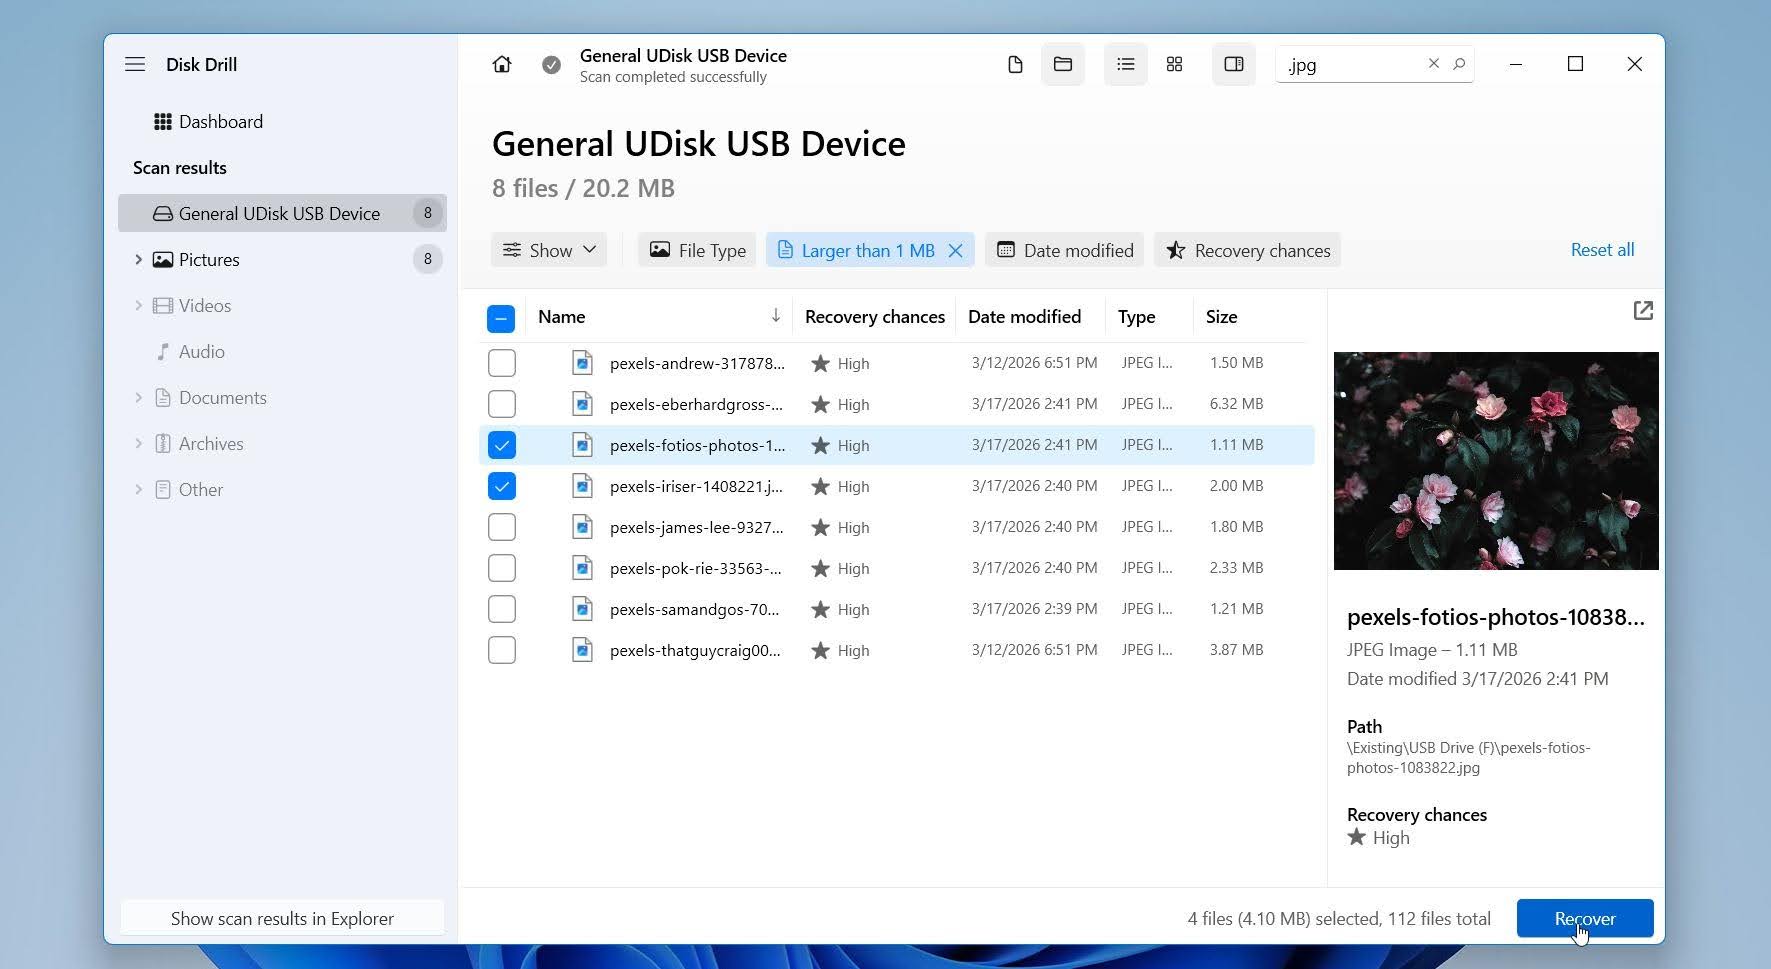Open the Dashboard
The image size is (1771, 969).
click(x=208, y=122)
